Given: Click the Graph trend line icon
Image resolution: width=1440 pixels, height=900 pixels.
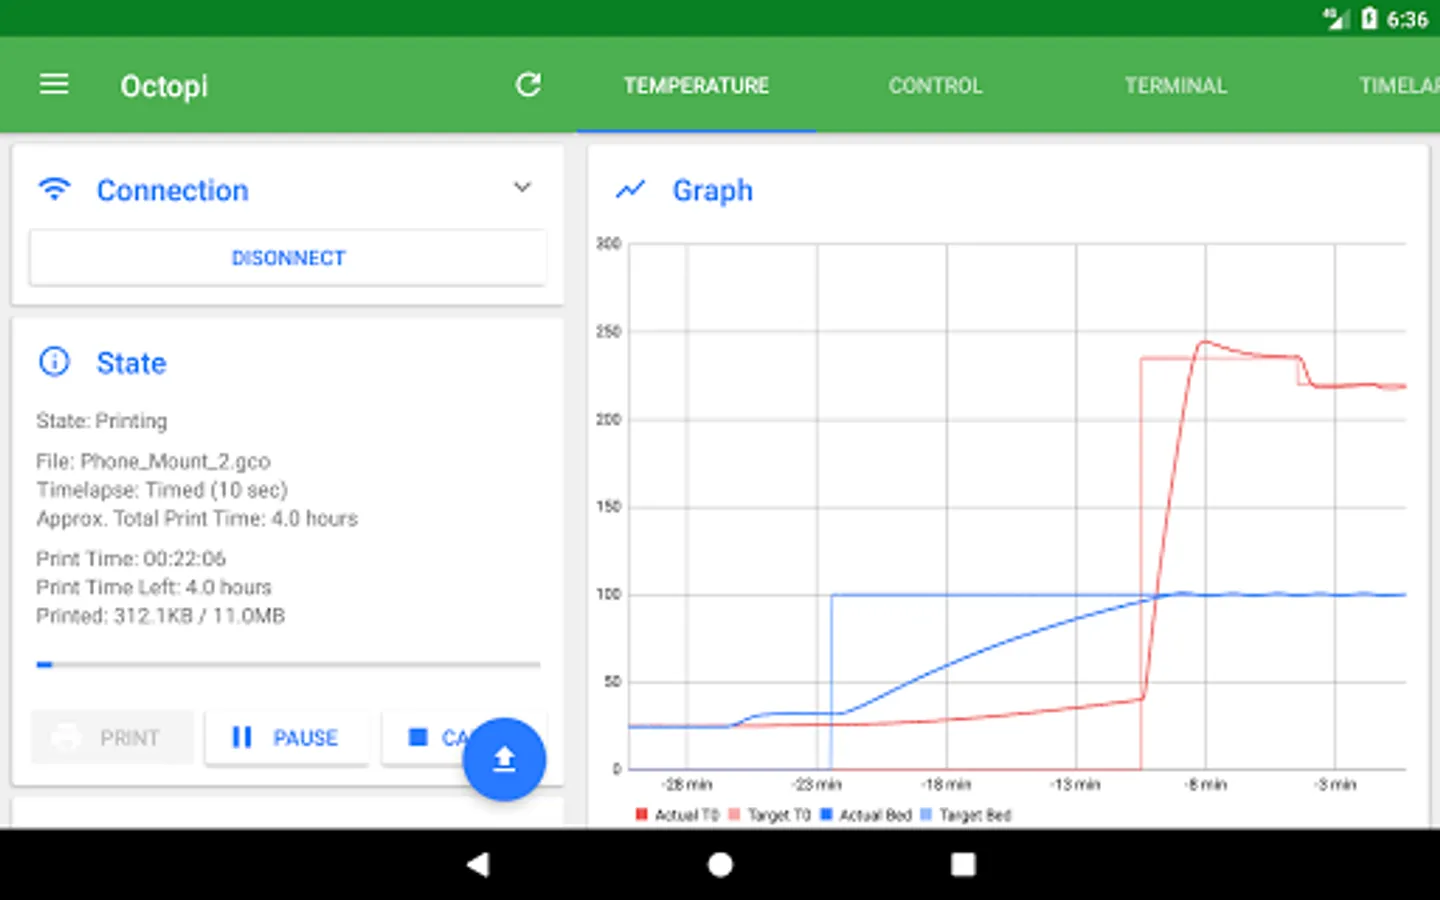Looking at the screenshot, I should [x=630, y=189].
